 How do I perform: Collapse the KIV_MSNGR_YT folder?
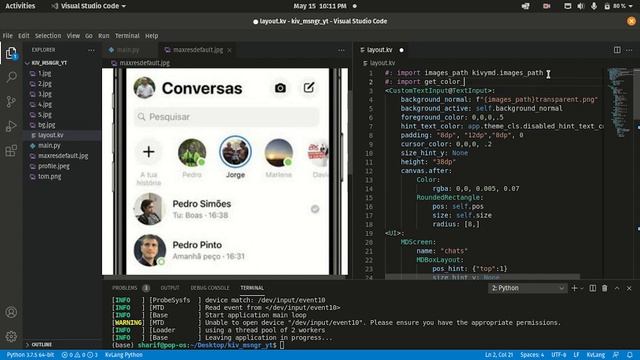(x=49, y=63)
